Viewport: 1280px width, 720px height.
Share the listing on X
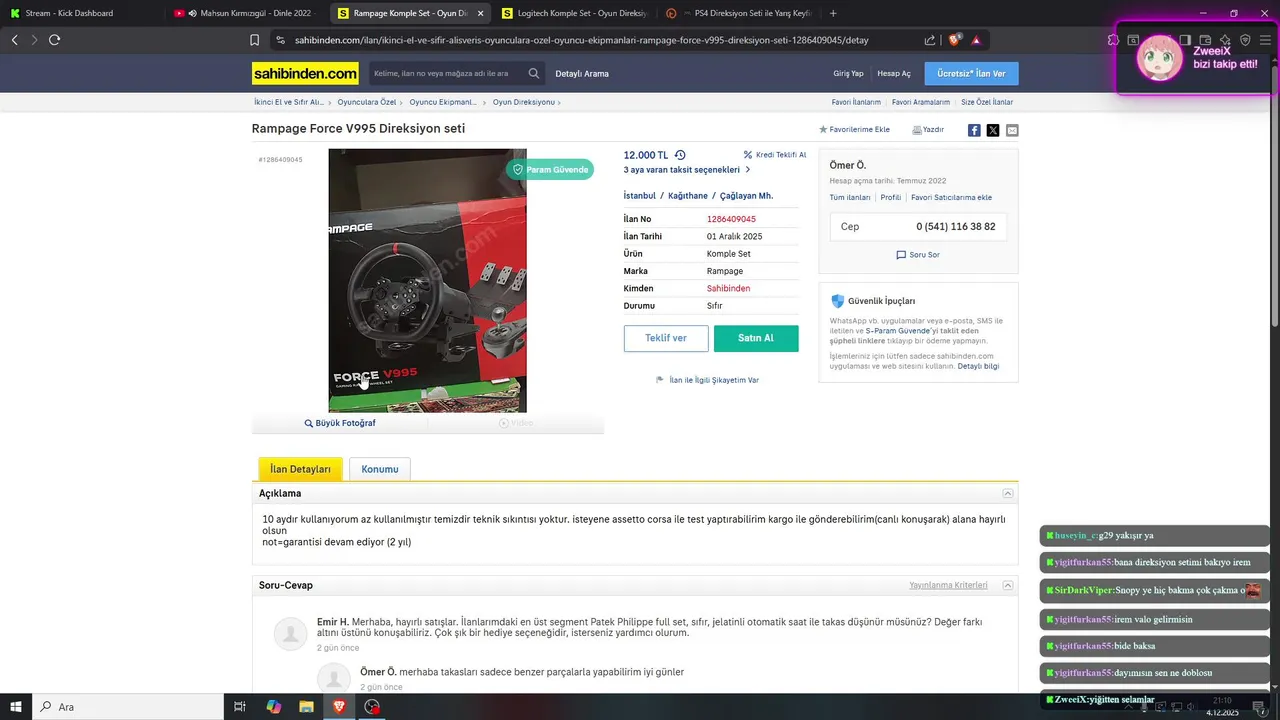point(993,130)
